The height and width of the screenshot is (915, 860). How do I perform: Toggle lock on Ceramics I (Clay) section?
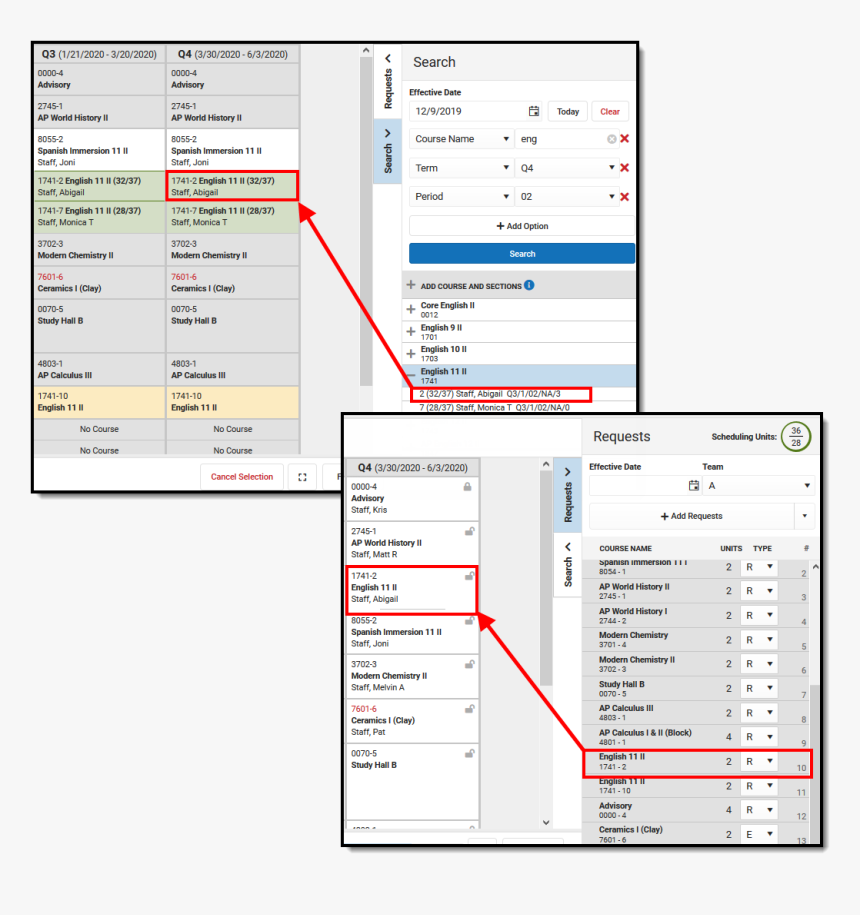tap(469, 709)
